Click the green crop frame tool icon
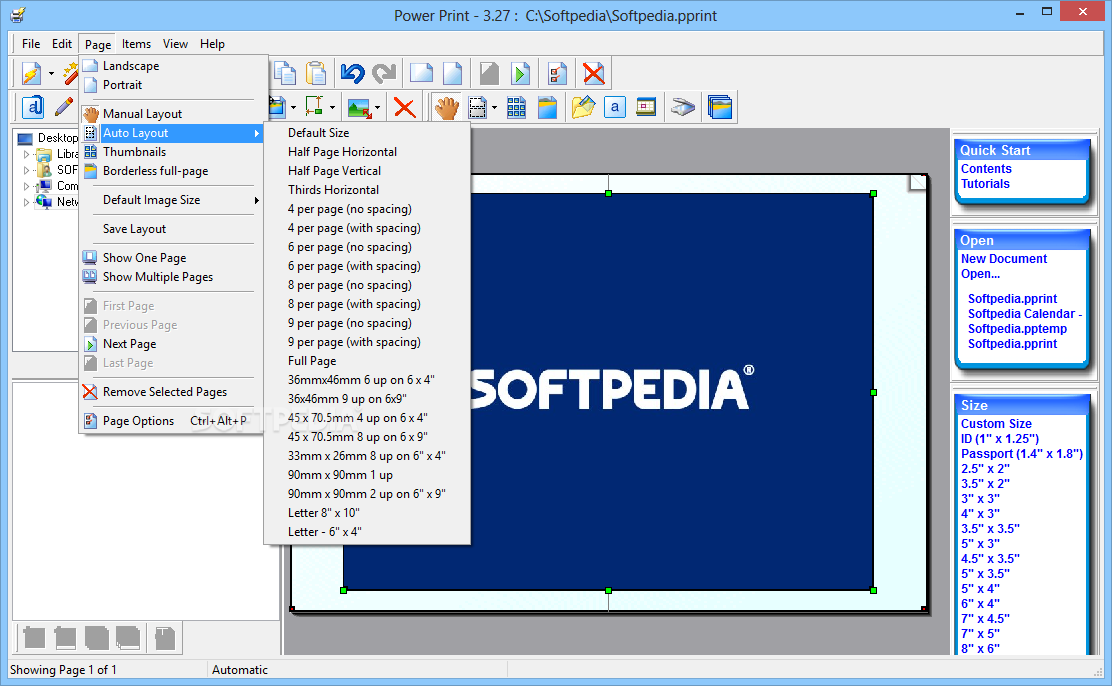The height and width of the screenshot is (686, 1112). 313,107
